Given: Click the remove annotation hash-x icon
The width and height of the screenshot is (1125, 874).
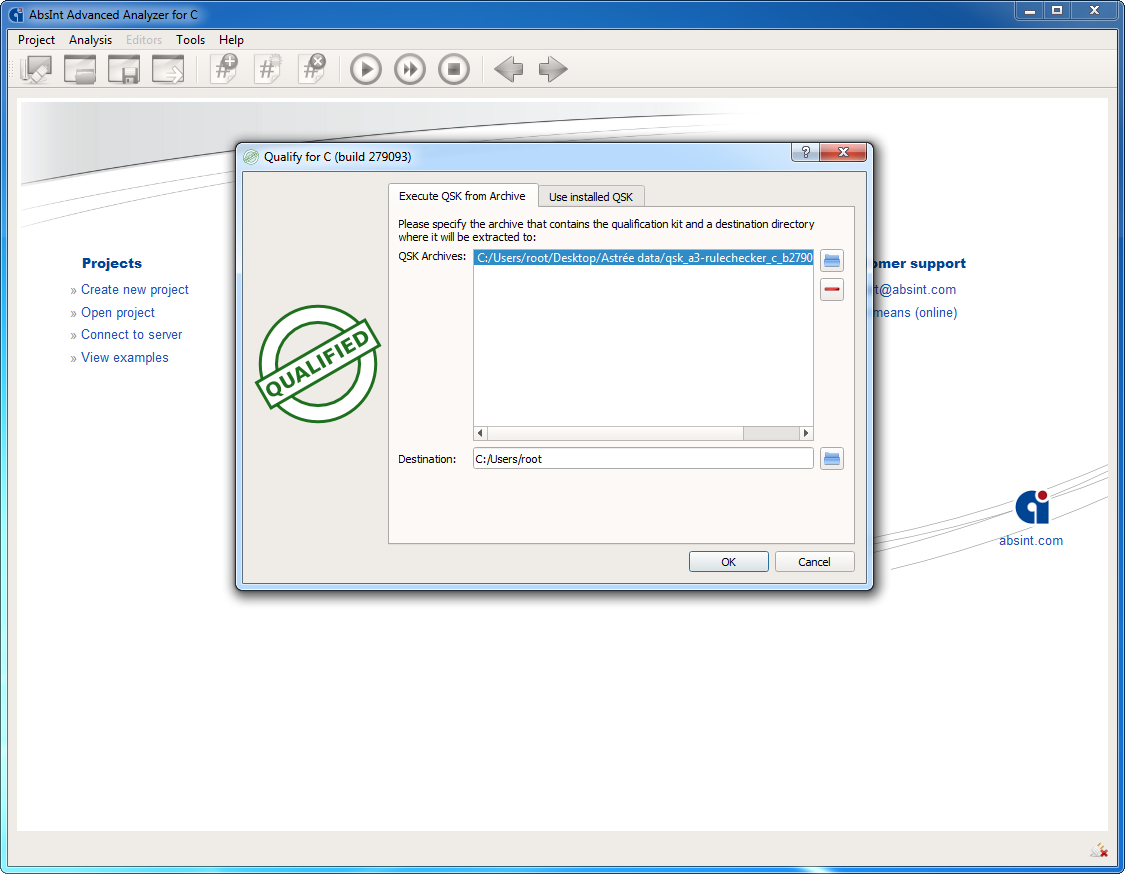Looking at the screenshot, I should point(312,70).
